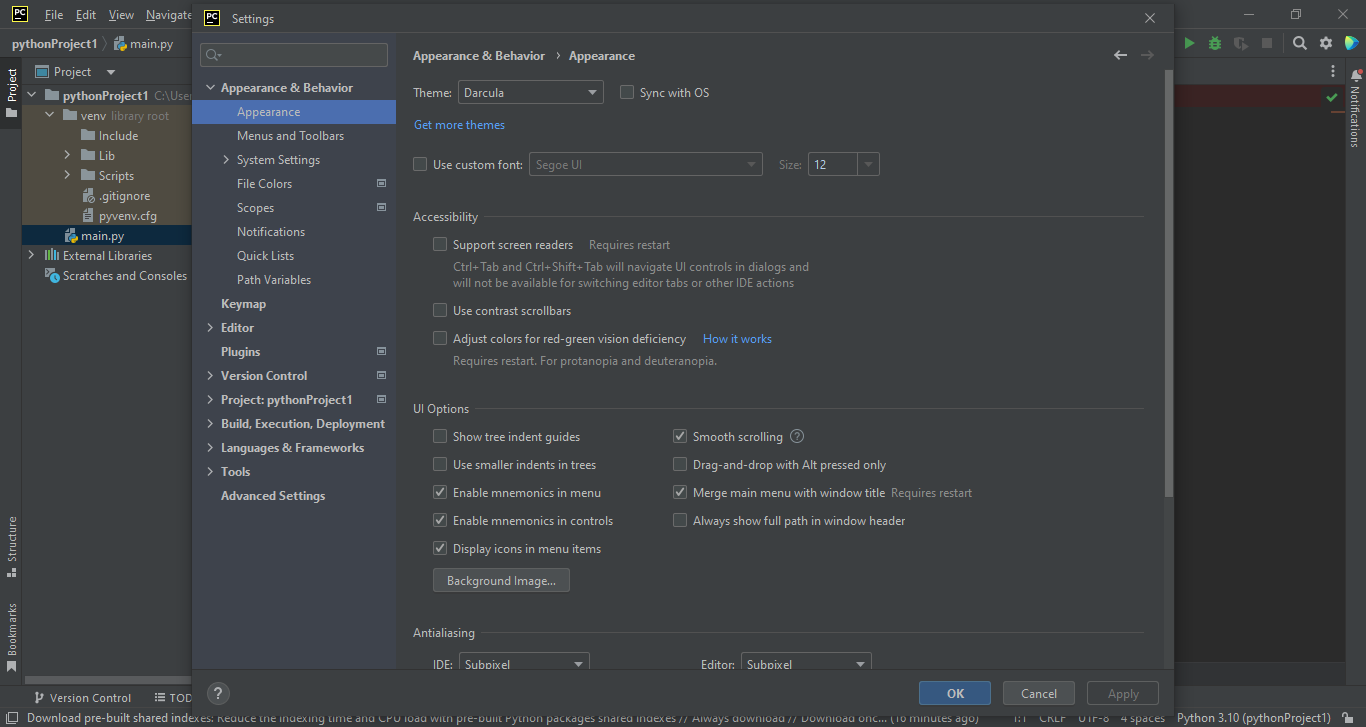Viewport: 1366px width, 727px height.
Task: Open the Theme dropdown showing Darcula
Action: [530, 91]
